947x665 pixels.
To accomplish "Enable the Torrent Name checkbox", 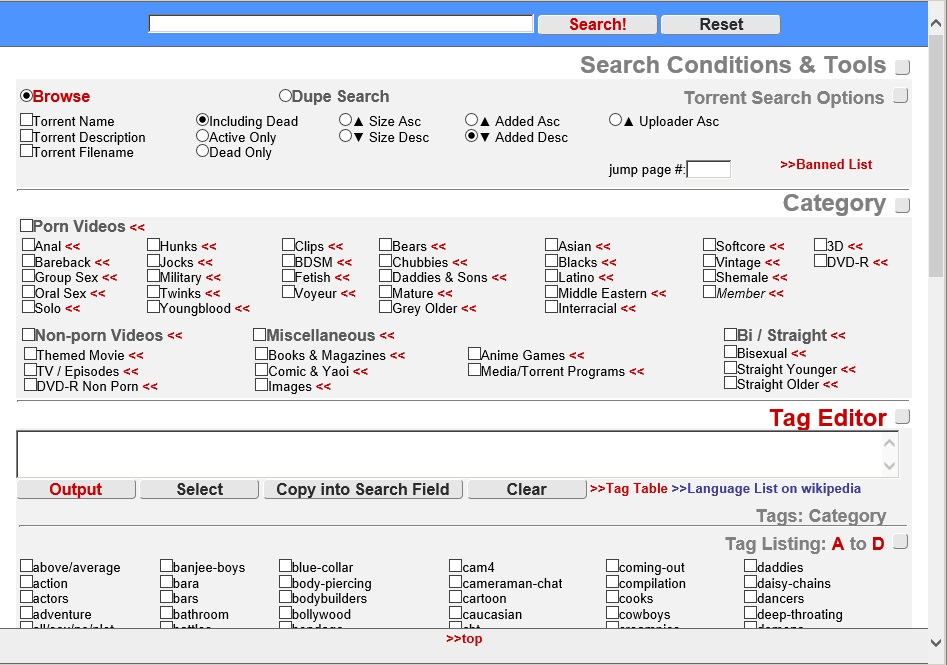I will point(27,121).
